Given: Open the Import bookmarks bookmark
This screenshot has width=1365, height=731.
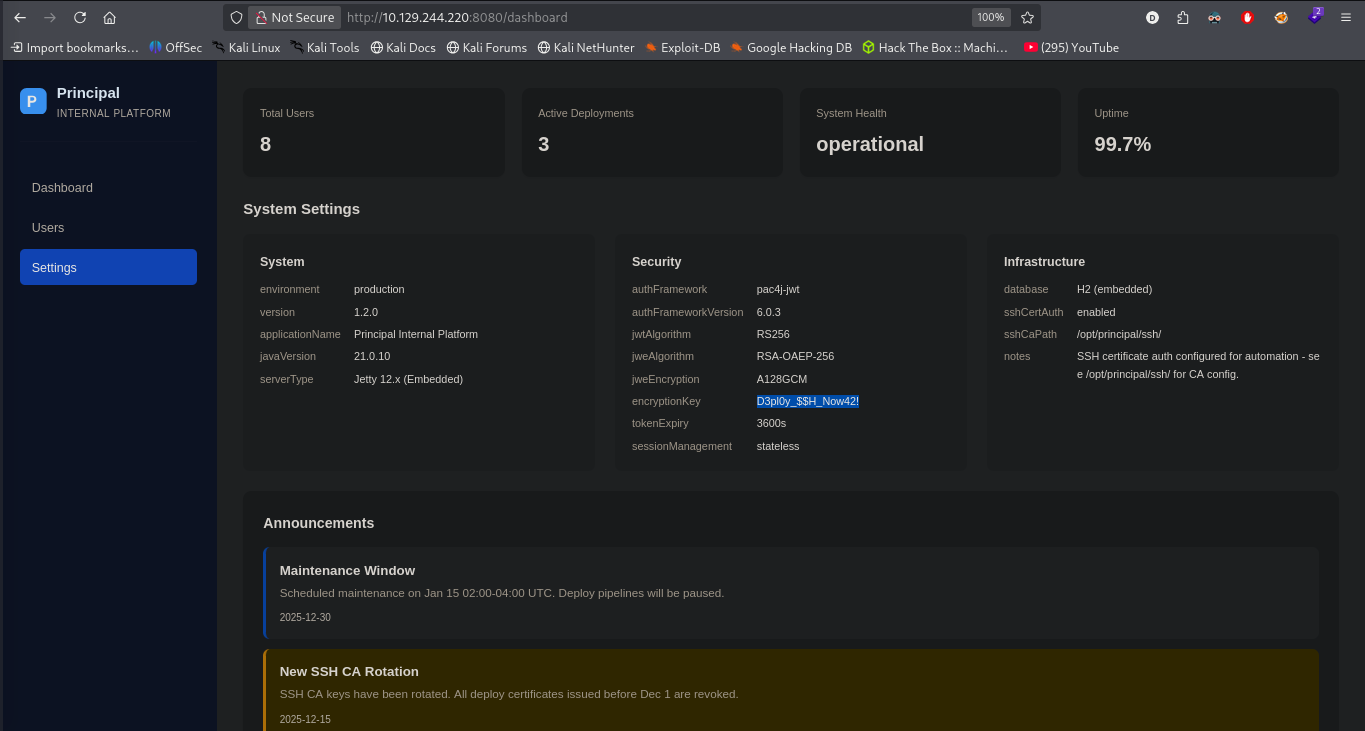Looking at the screenshot, I should point(75,47).
